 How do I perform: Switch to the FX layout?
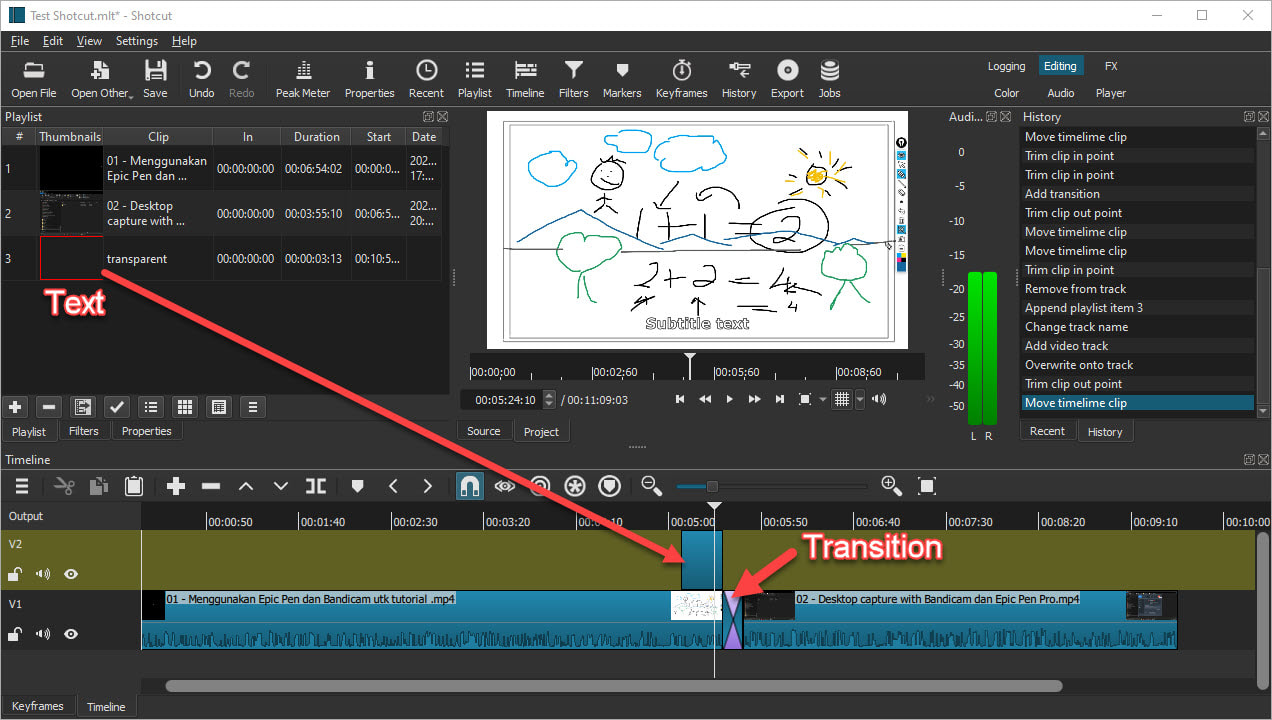[1111, 66]
